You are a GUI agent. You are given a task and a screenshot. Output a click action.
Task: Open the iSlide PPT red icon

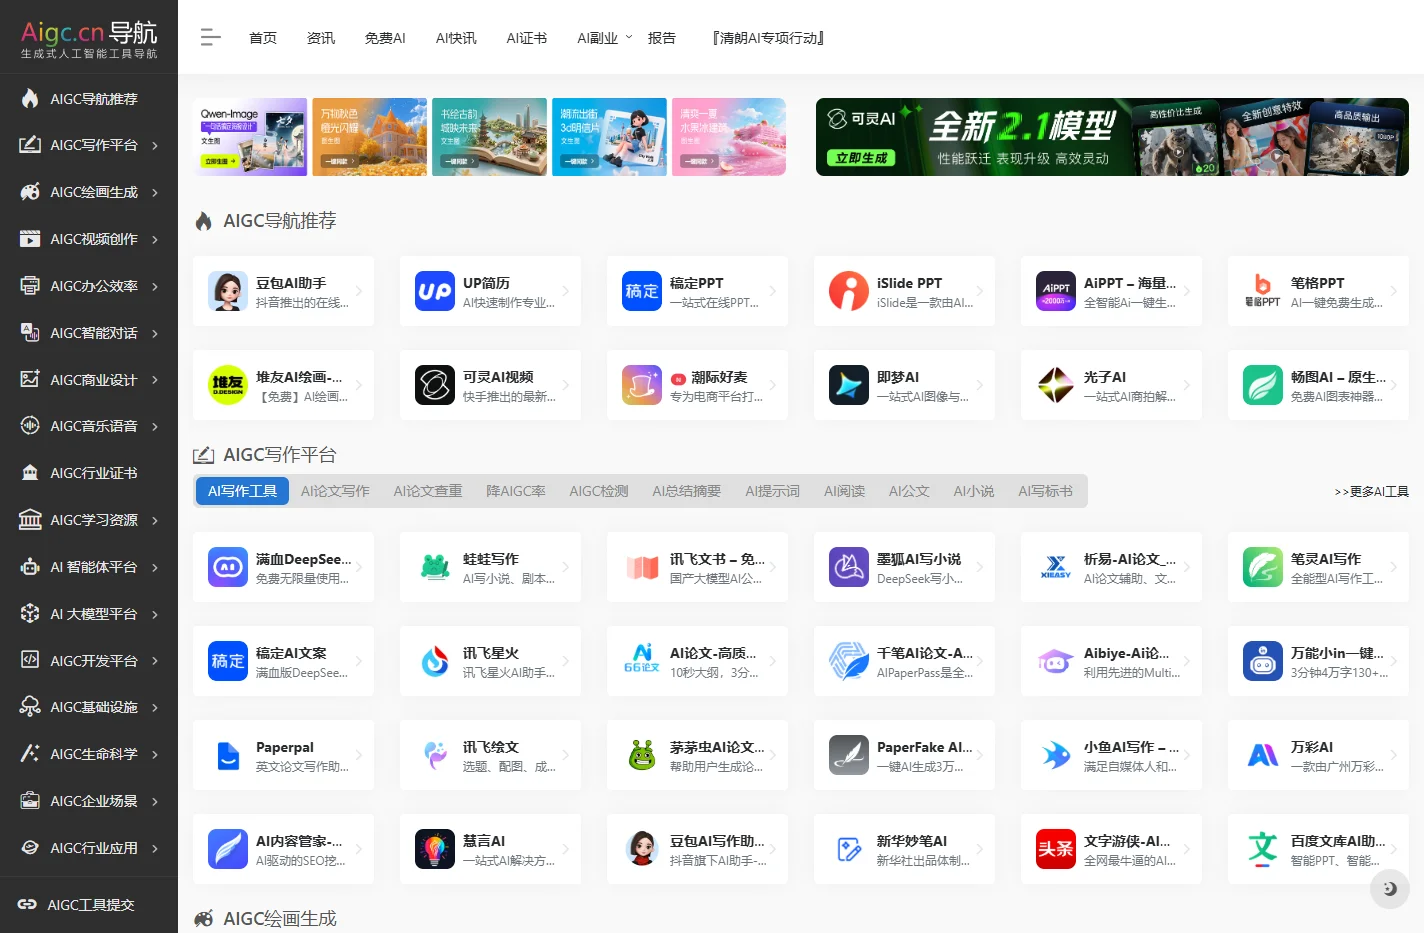[x=849, y=291]
